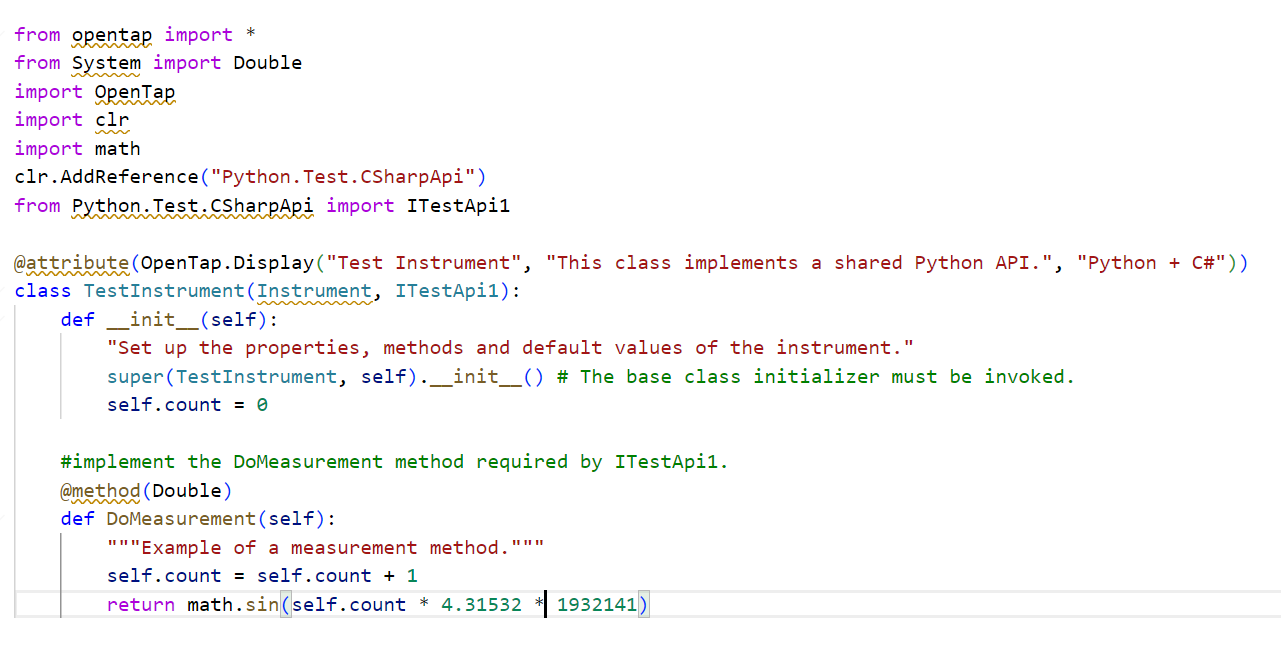Screen dimensions: 1281x655
Task: Click 'ITestApi1' in the from-import line
Action: (x=458, y=206)
